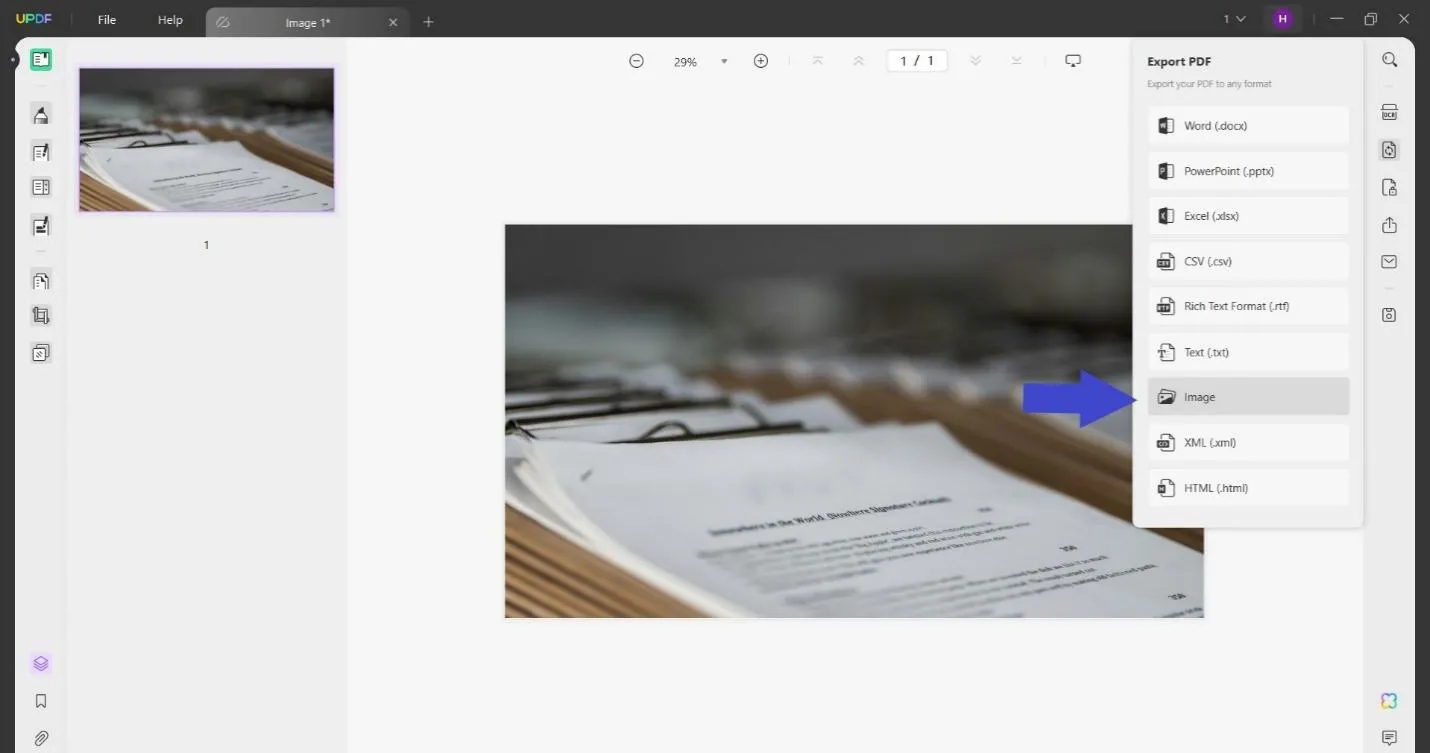This screenshot has height=753, width=1430.
Task: Click the Save as other icon
Action: pos(1389,315)
